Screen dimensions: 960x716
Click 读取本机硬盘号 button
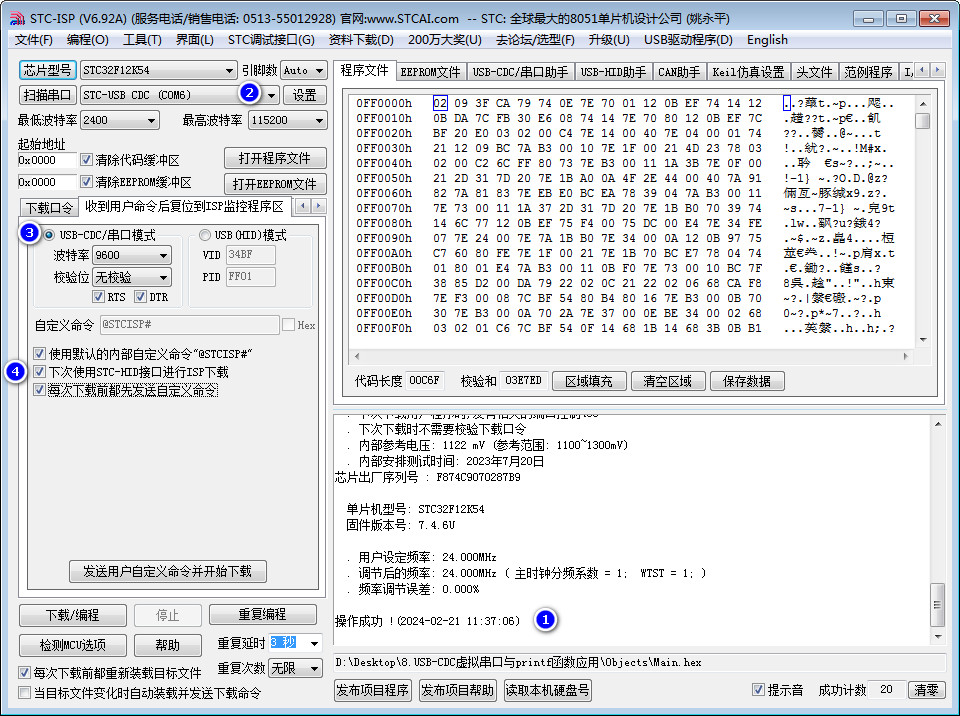tap(547, 690)
